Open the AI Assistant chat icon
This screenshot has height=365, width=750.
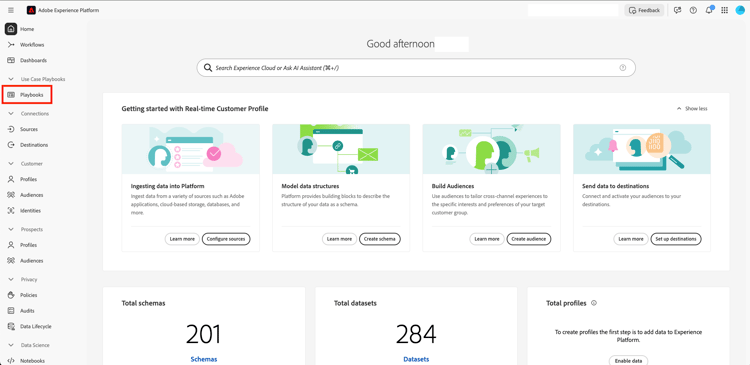677,10
